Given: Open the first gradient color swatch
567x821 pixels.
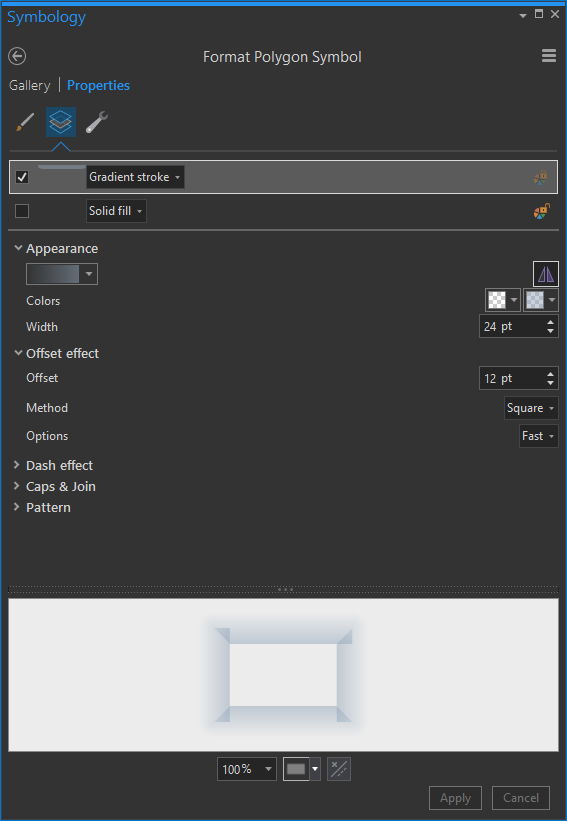Looking at the screenshot, I should (x=503, y=300).
